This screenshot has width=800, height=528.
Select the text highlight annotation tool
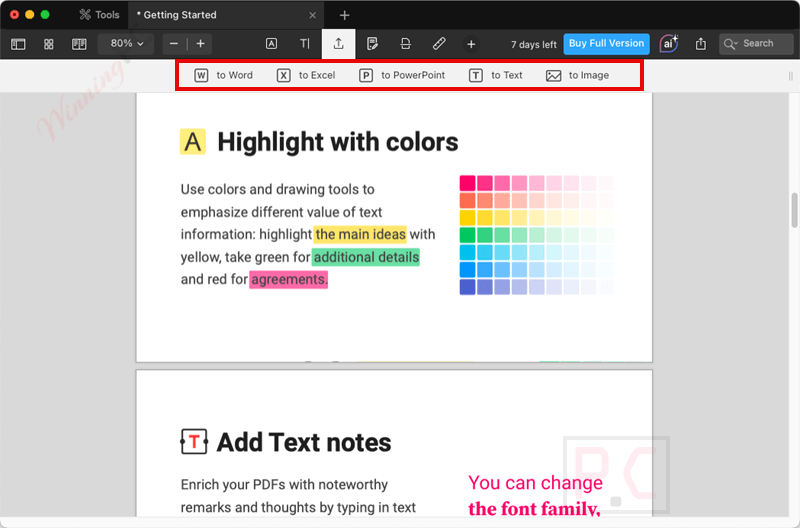coord(271,44)
